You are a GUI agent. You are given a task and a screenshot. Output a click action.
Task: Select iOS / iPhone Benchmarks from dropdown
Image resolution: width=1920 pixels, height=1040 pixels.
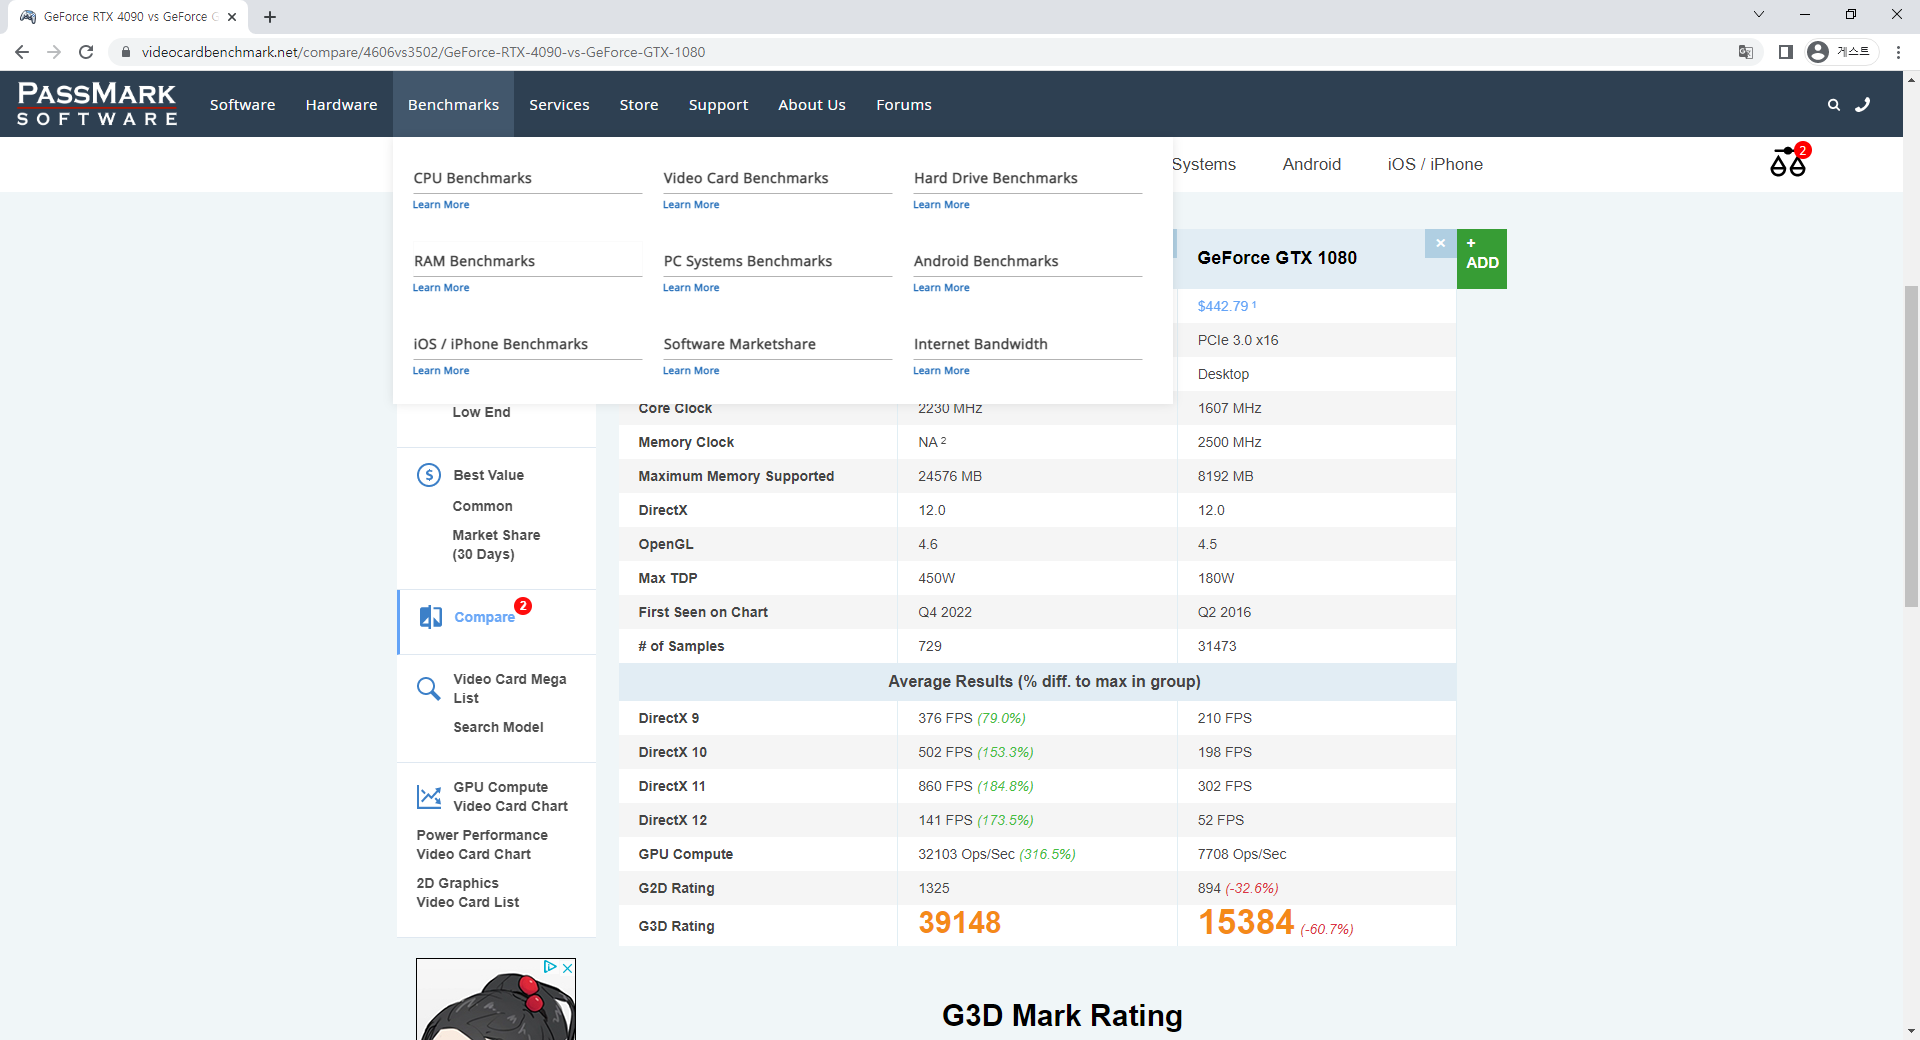point(501,344)
